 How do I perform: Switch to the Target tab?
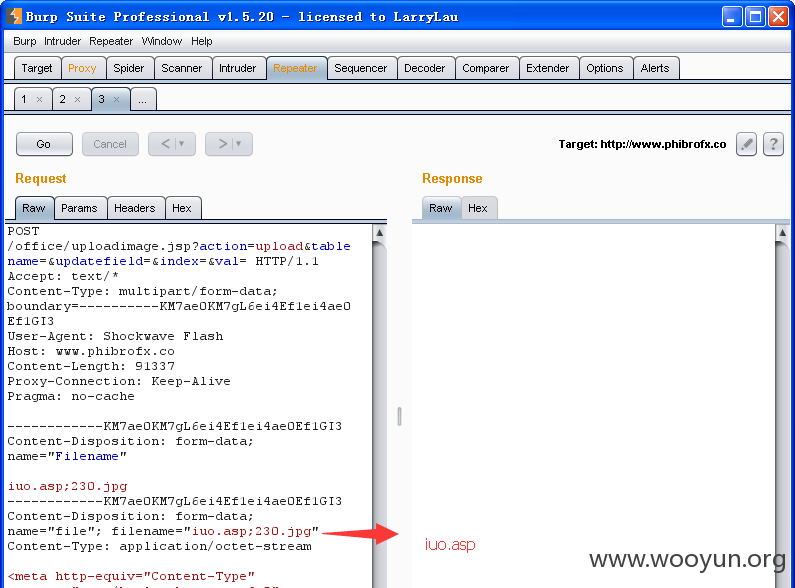[37, 68]
